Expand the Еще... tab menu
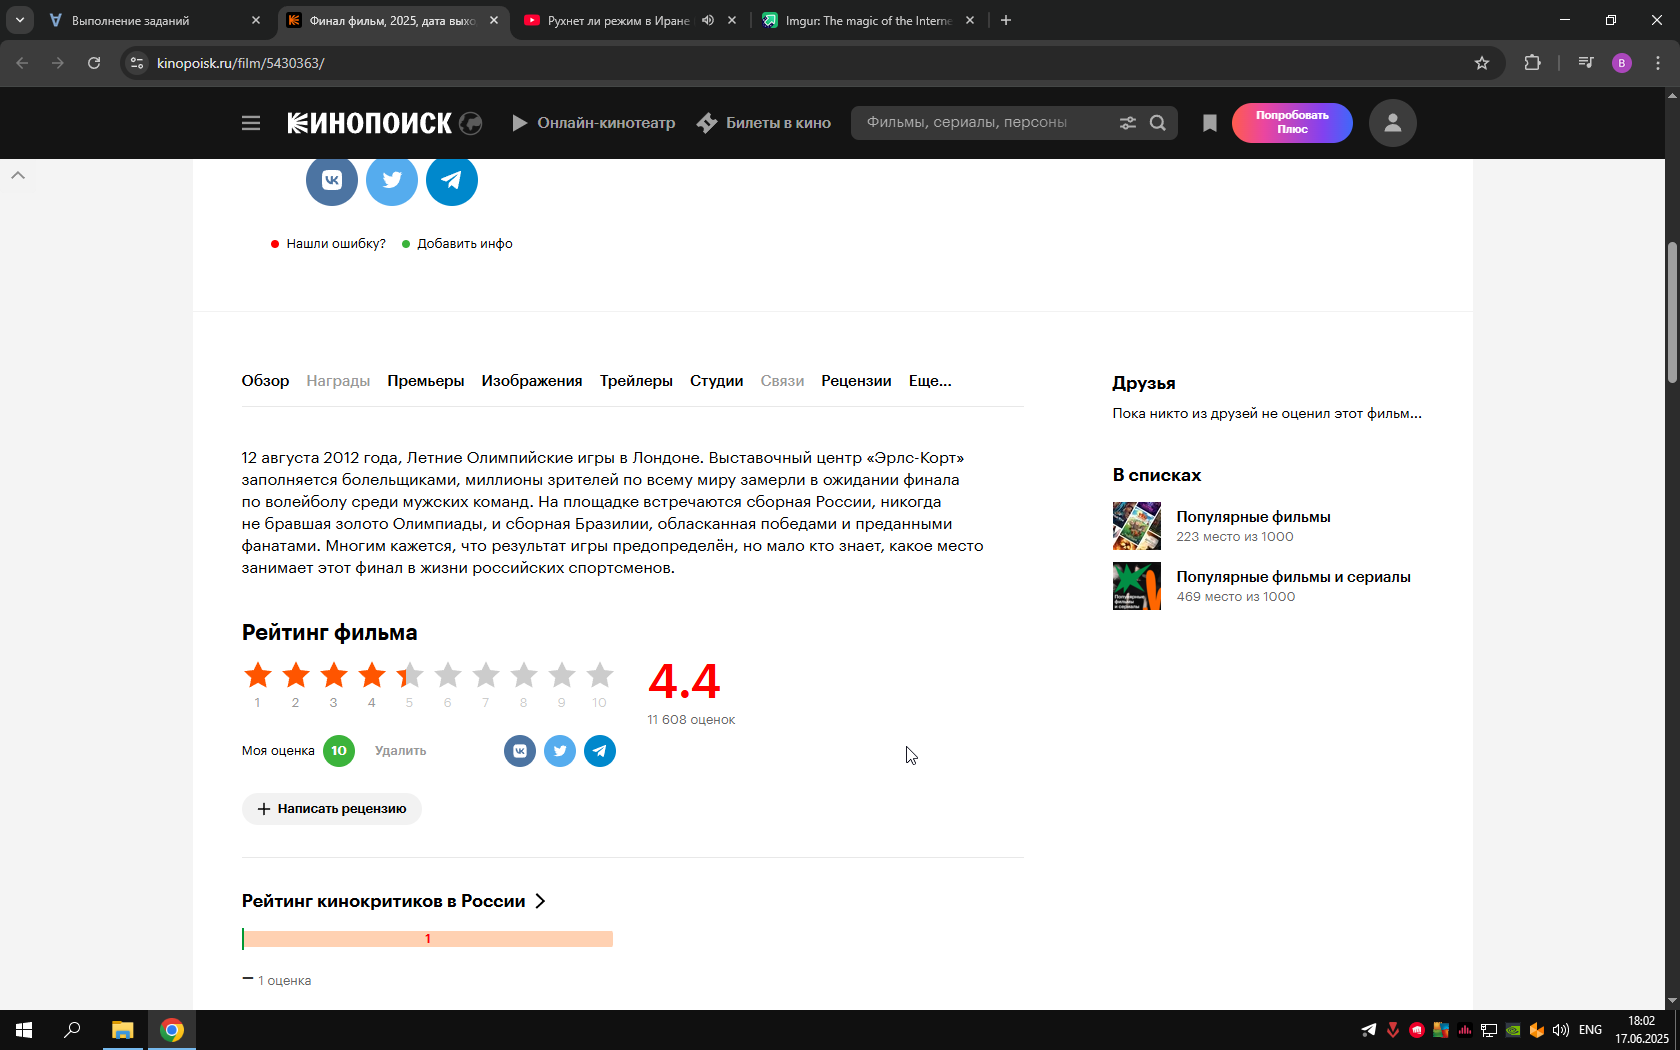The width and height of the screenshot is (1680, 1050). pyautogui.click(x=930, y=381)
